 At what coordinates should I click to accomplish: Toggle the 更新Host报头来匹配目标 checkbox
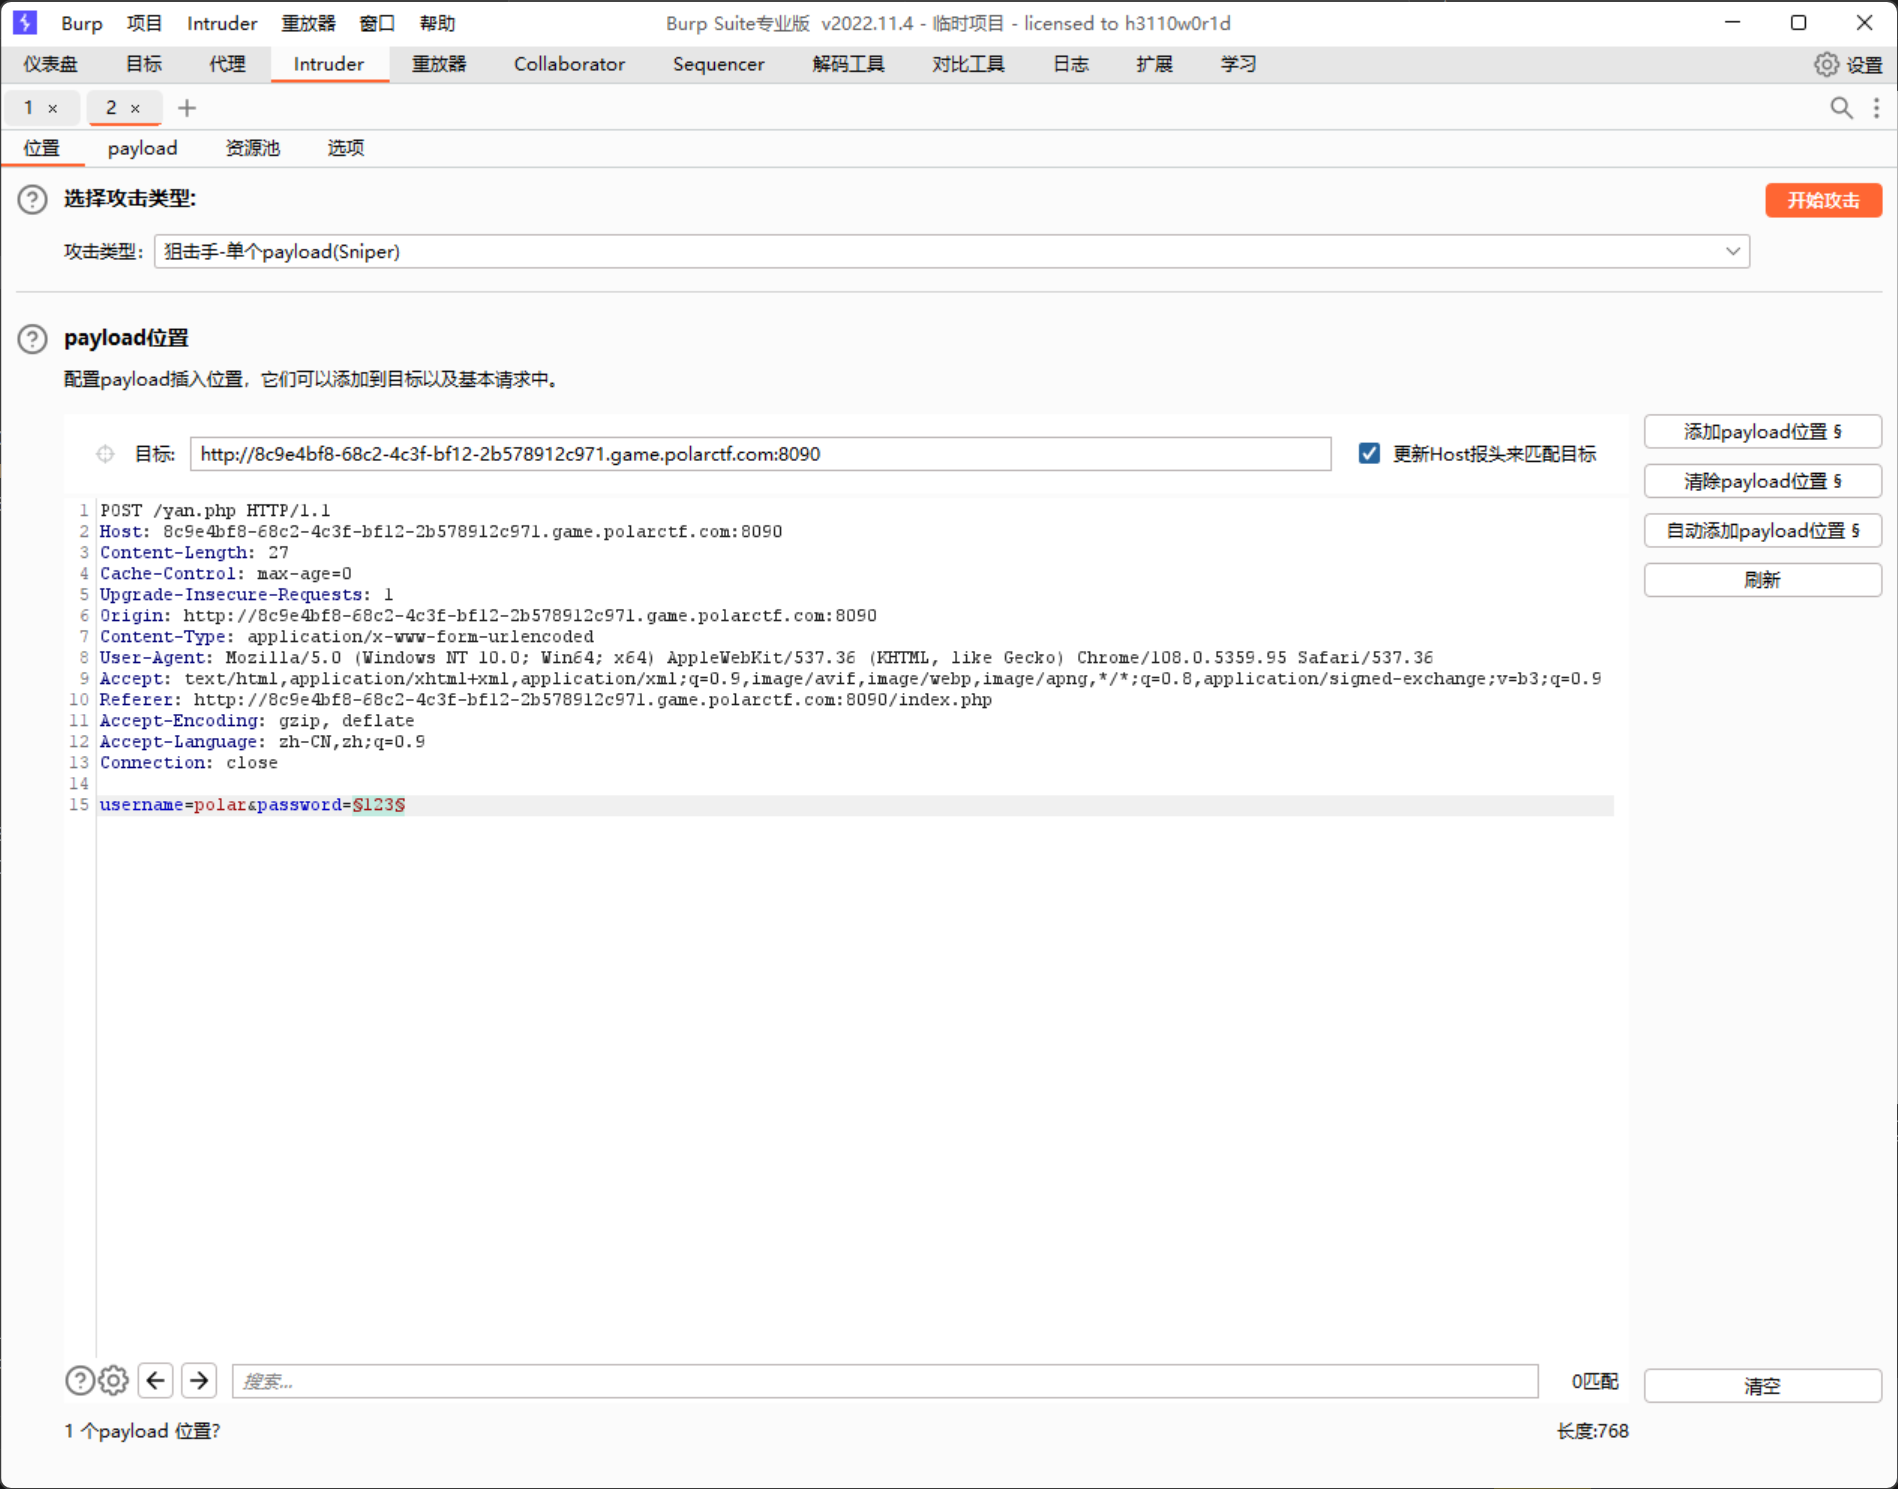[x=1369, y=454]
